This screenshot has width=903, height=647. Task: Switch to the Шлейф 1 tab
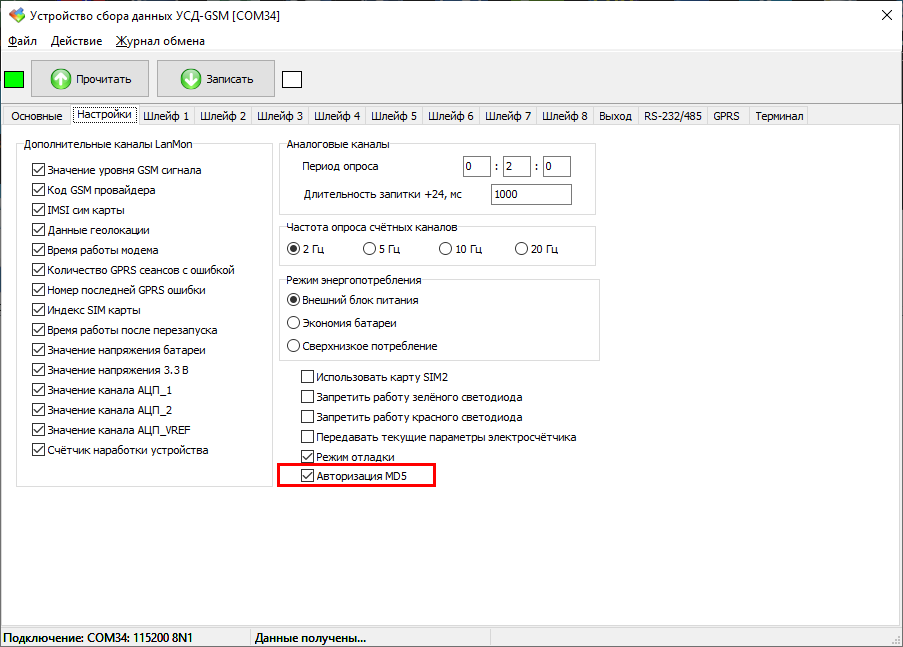coord(166,116)
